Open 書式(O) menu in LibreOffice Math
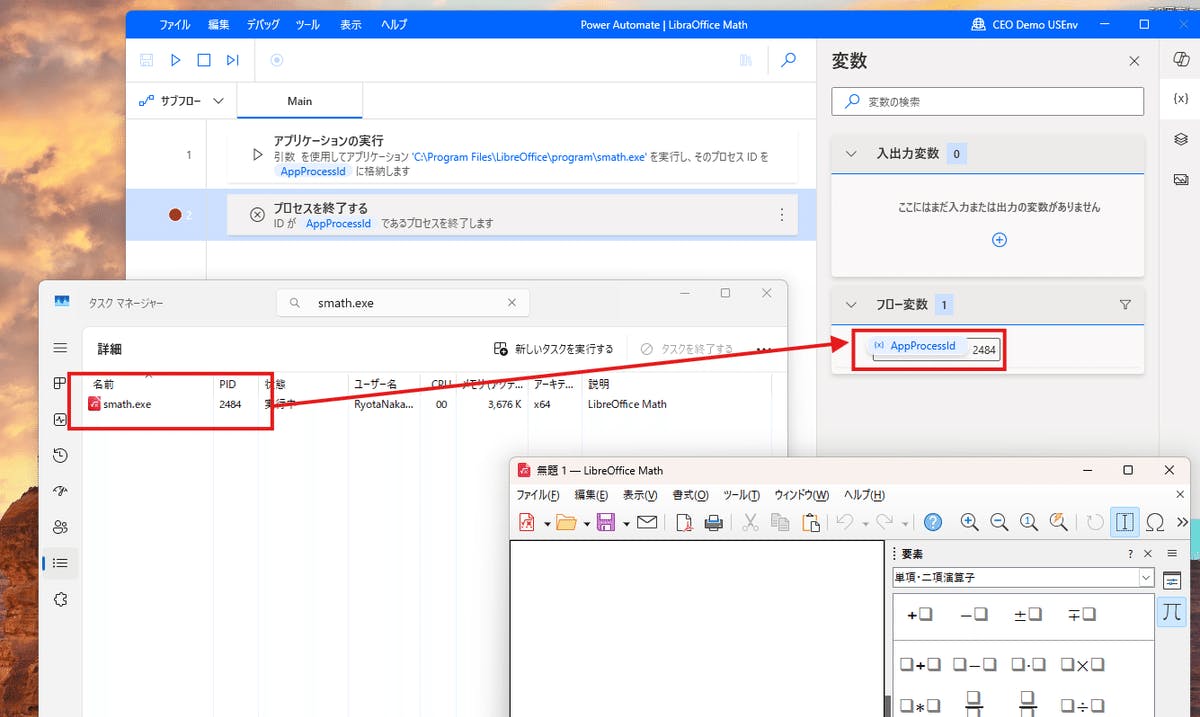This screenshot has height=717, width=1200. click(690, 495)
